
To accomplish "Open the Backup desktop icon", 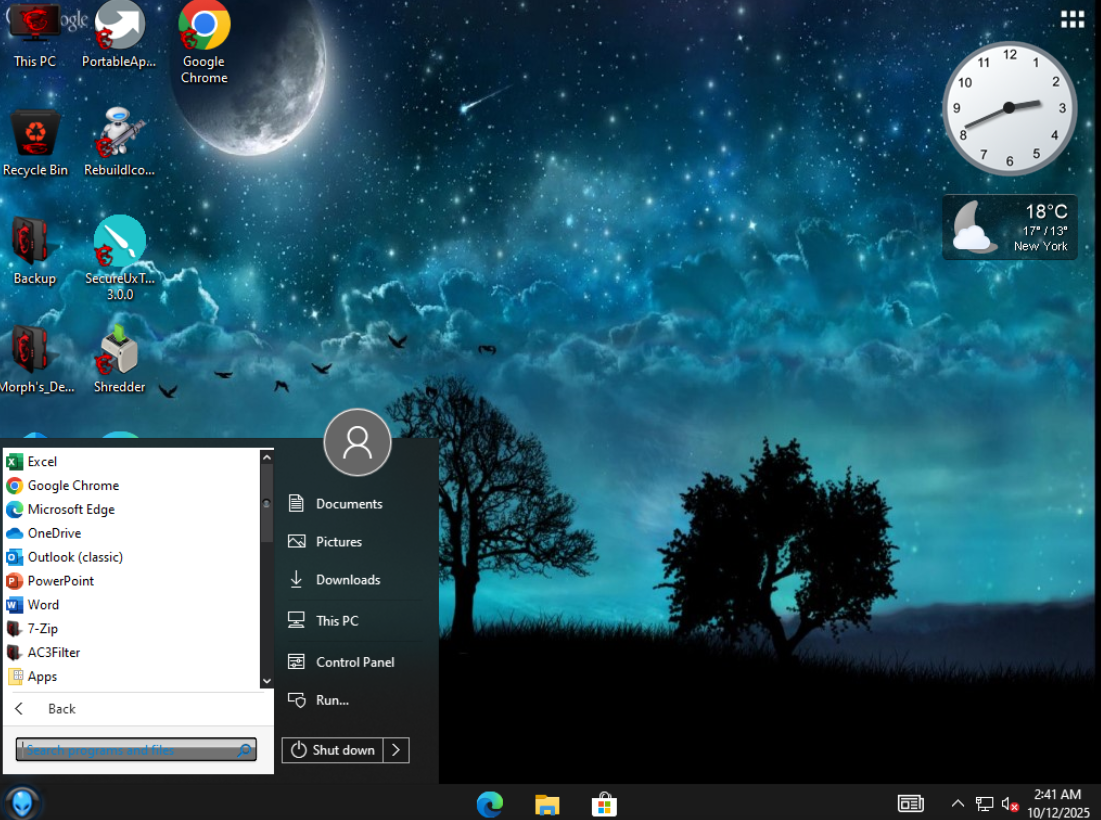I will coord(34,250).
